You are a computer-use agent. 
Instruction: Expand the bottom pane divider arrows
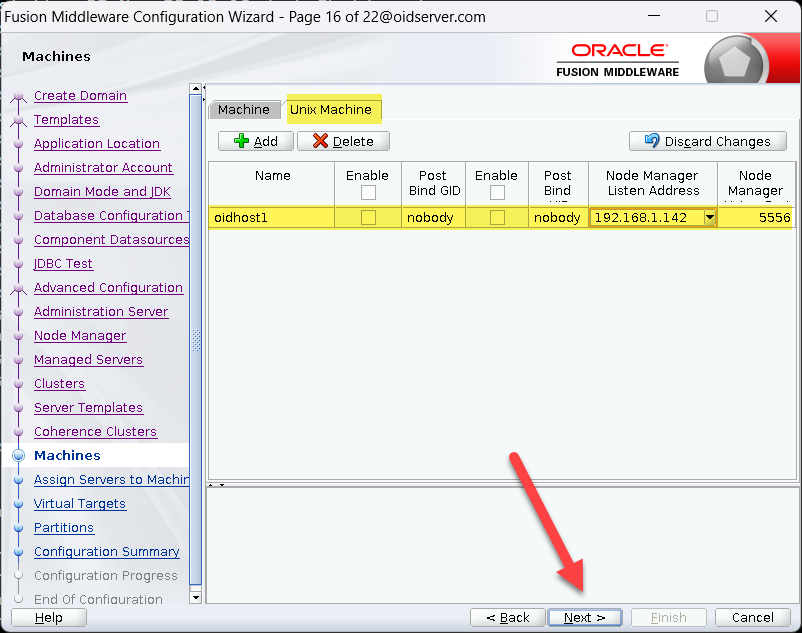[218, 485]
